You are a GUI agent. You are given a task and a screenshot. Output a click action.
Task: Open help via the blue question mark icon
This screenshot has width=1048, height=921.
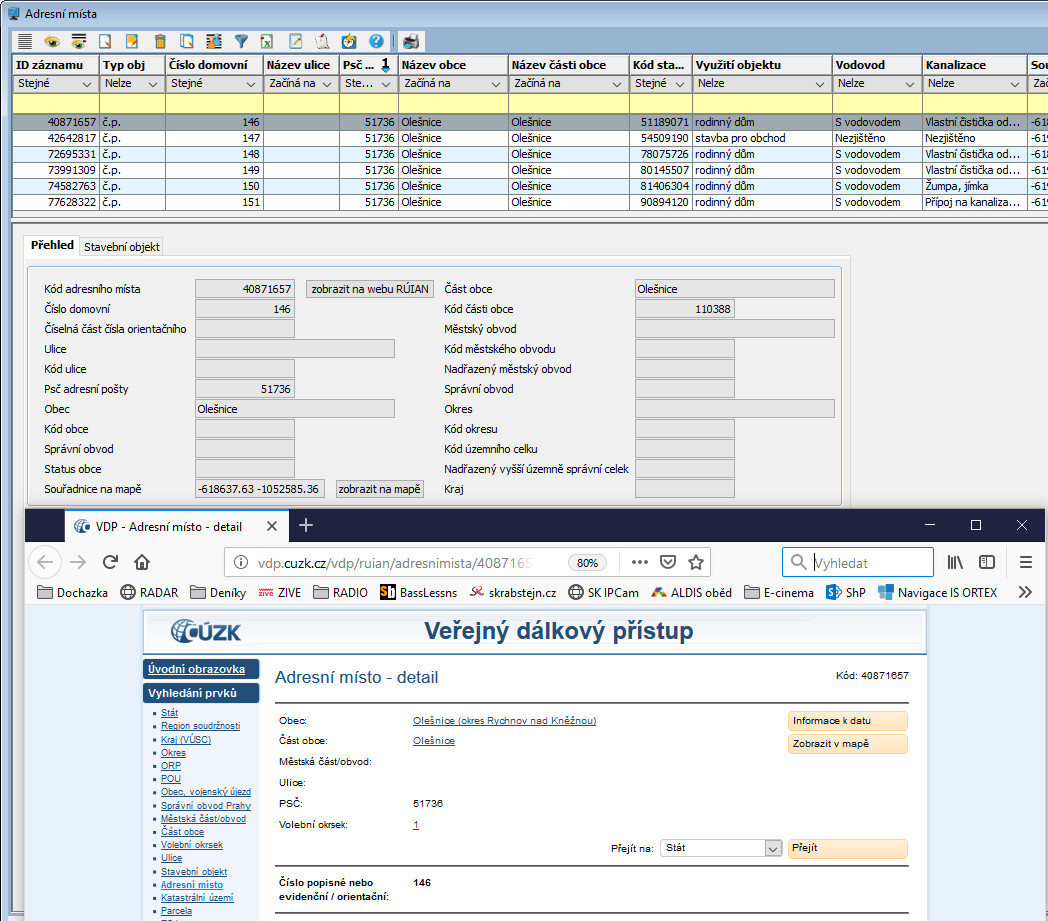[376, 41]
